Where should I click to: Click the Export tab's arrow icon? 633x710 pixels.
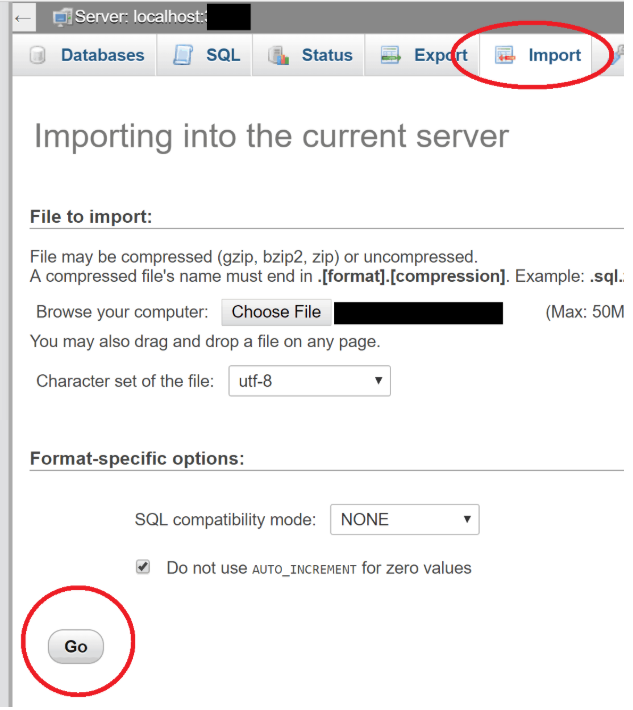click(391, 55)
